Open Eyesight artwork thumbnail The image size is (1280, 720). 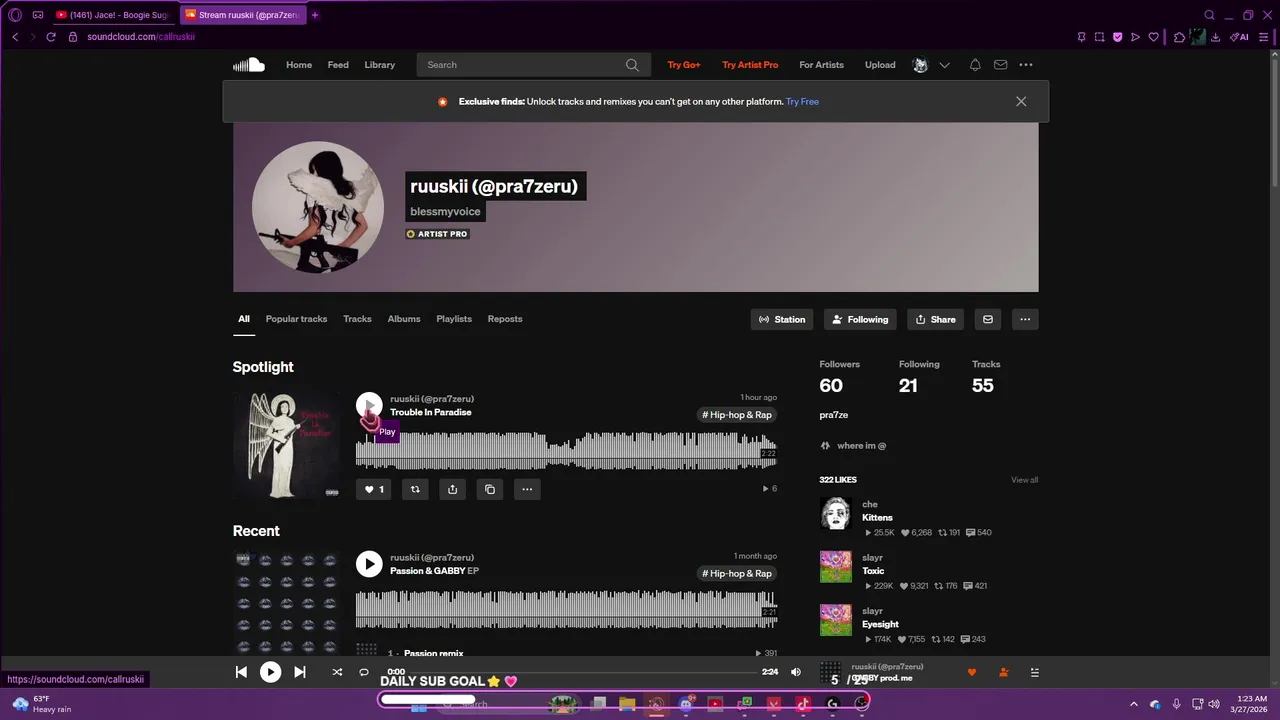[836, 620]
